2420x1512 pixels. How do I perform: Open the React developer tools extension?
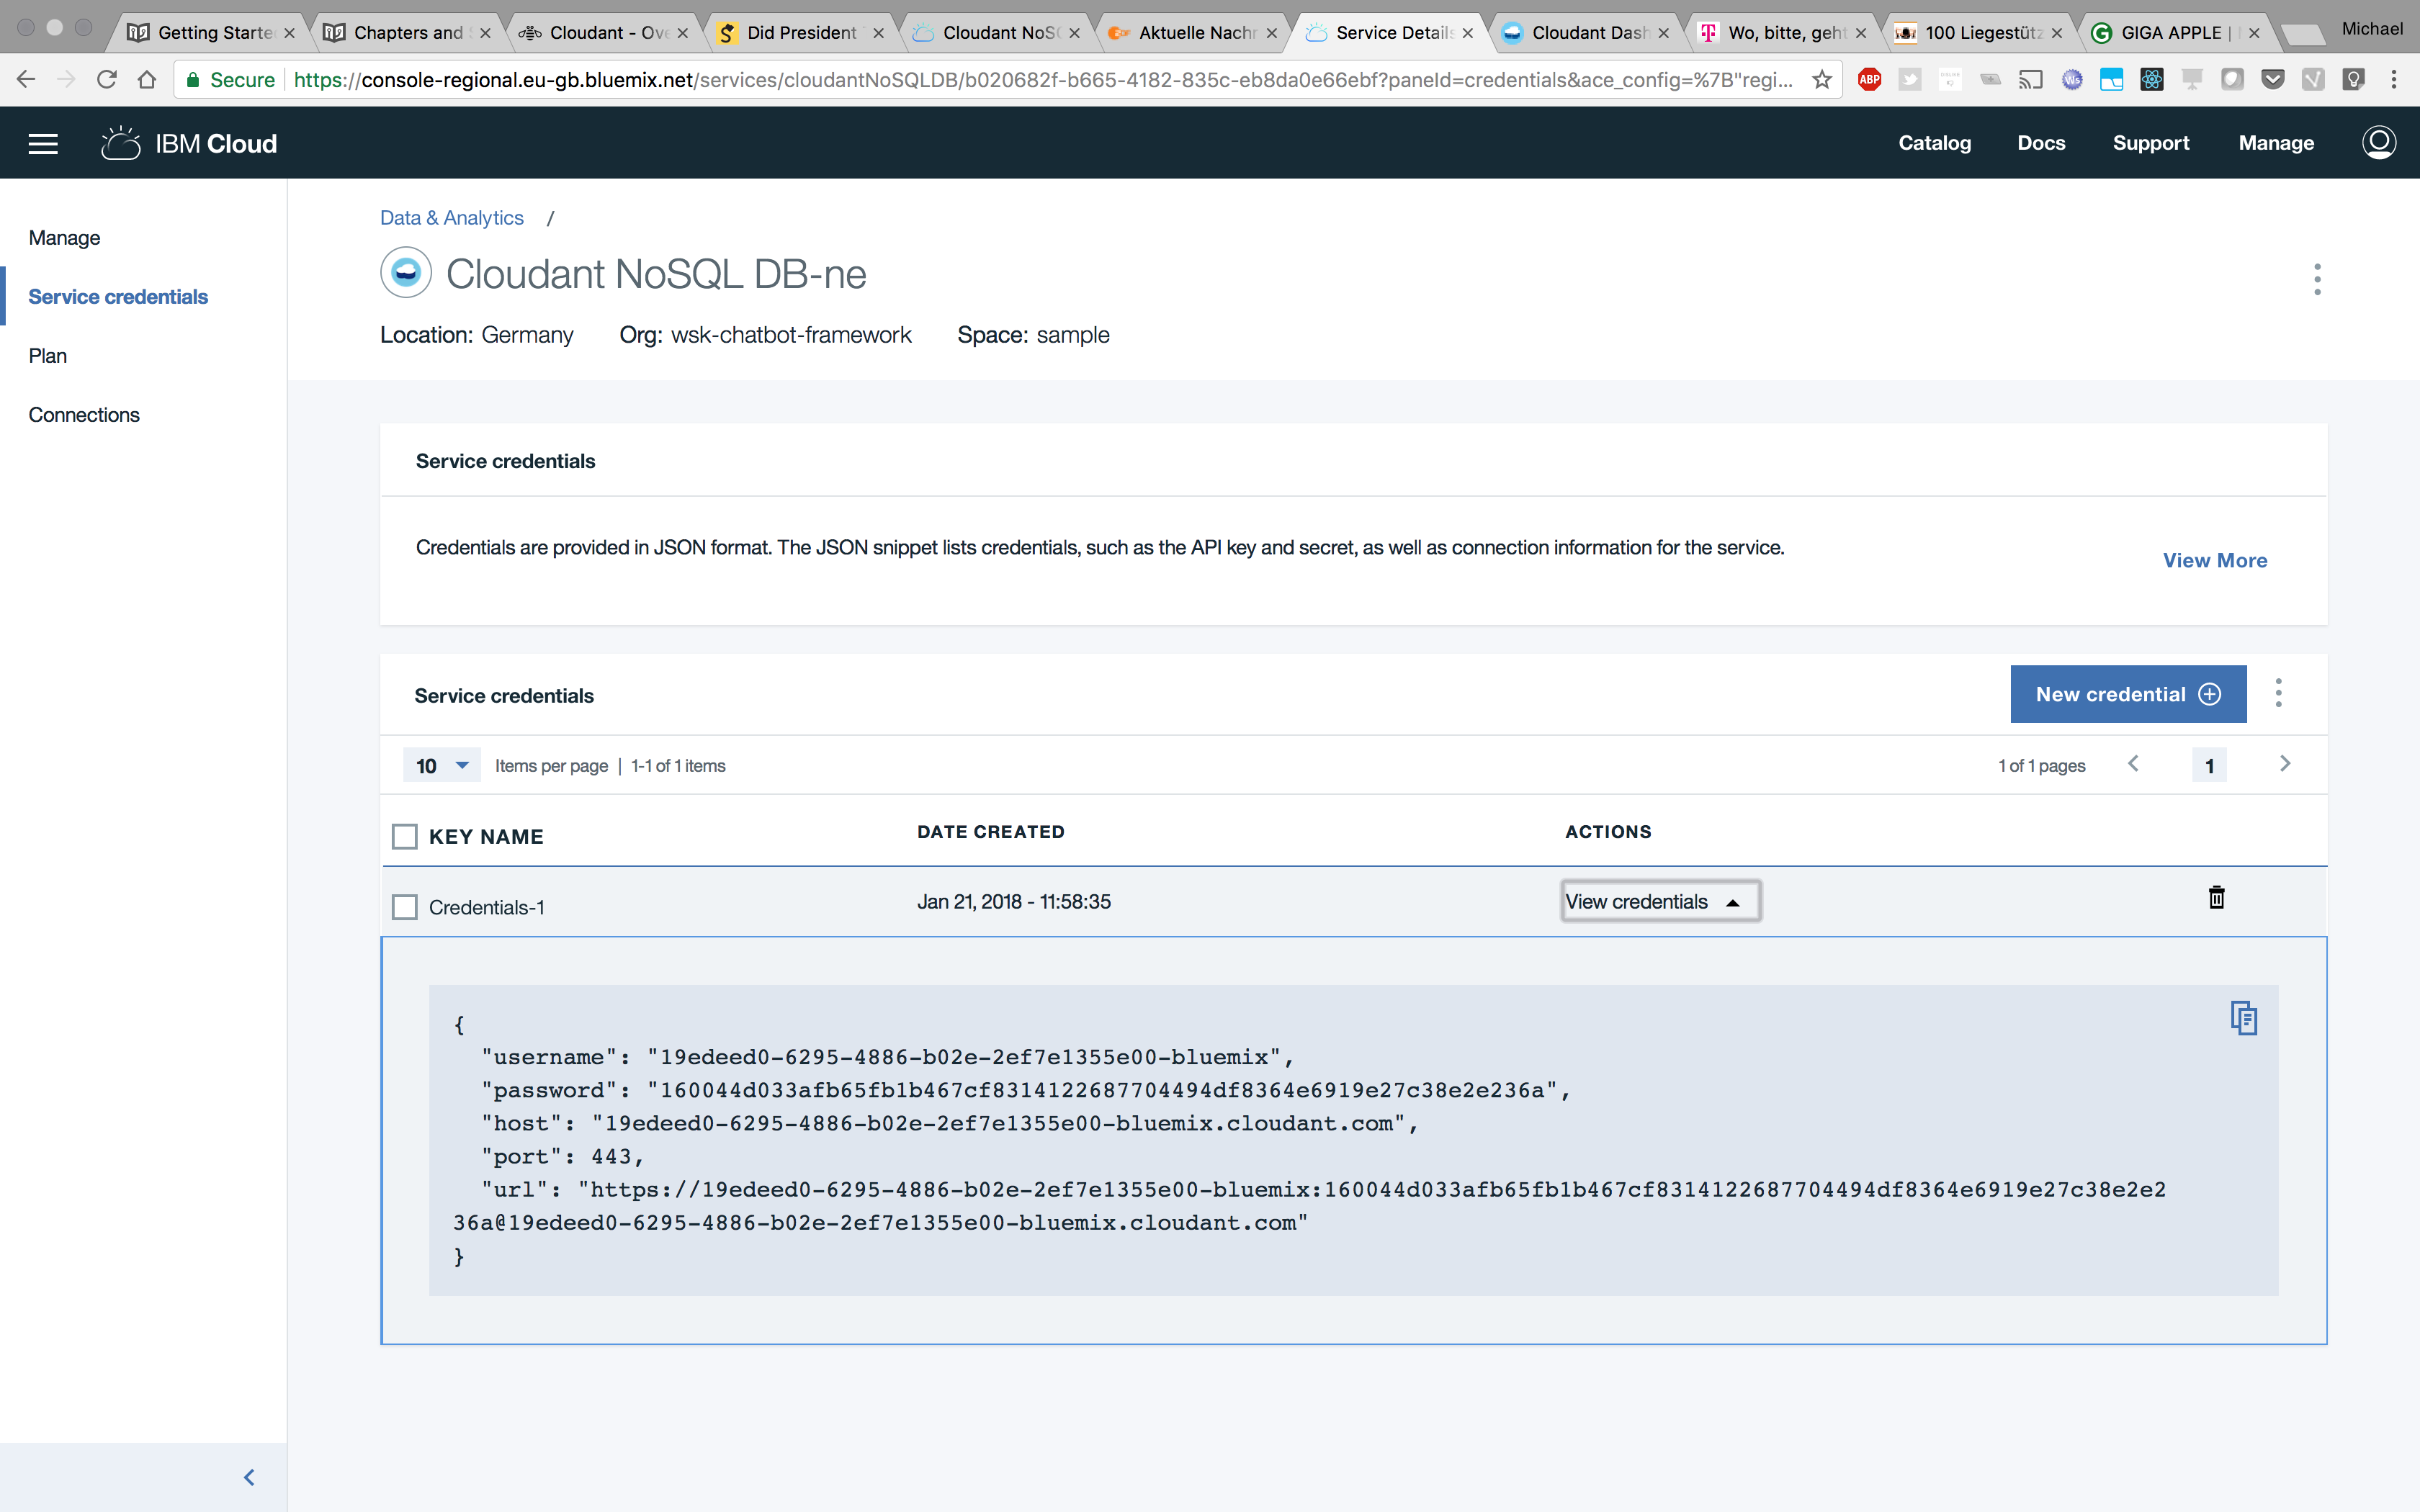2151,79
